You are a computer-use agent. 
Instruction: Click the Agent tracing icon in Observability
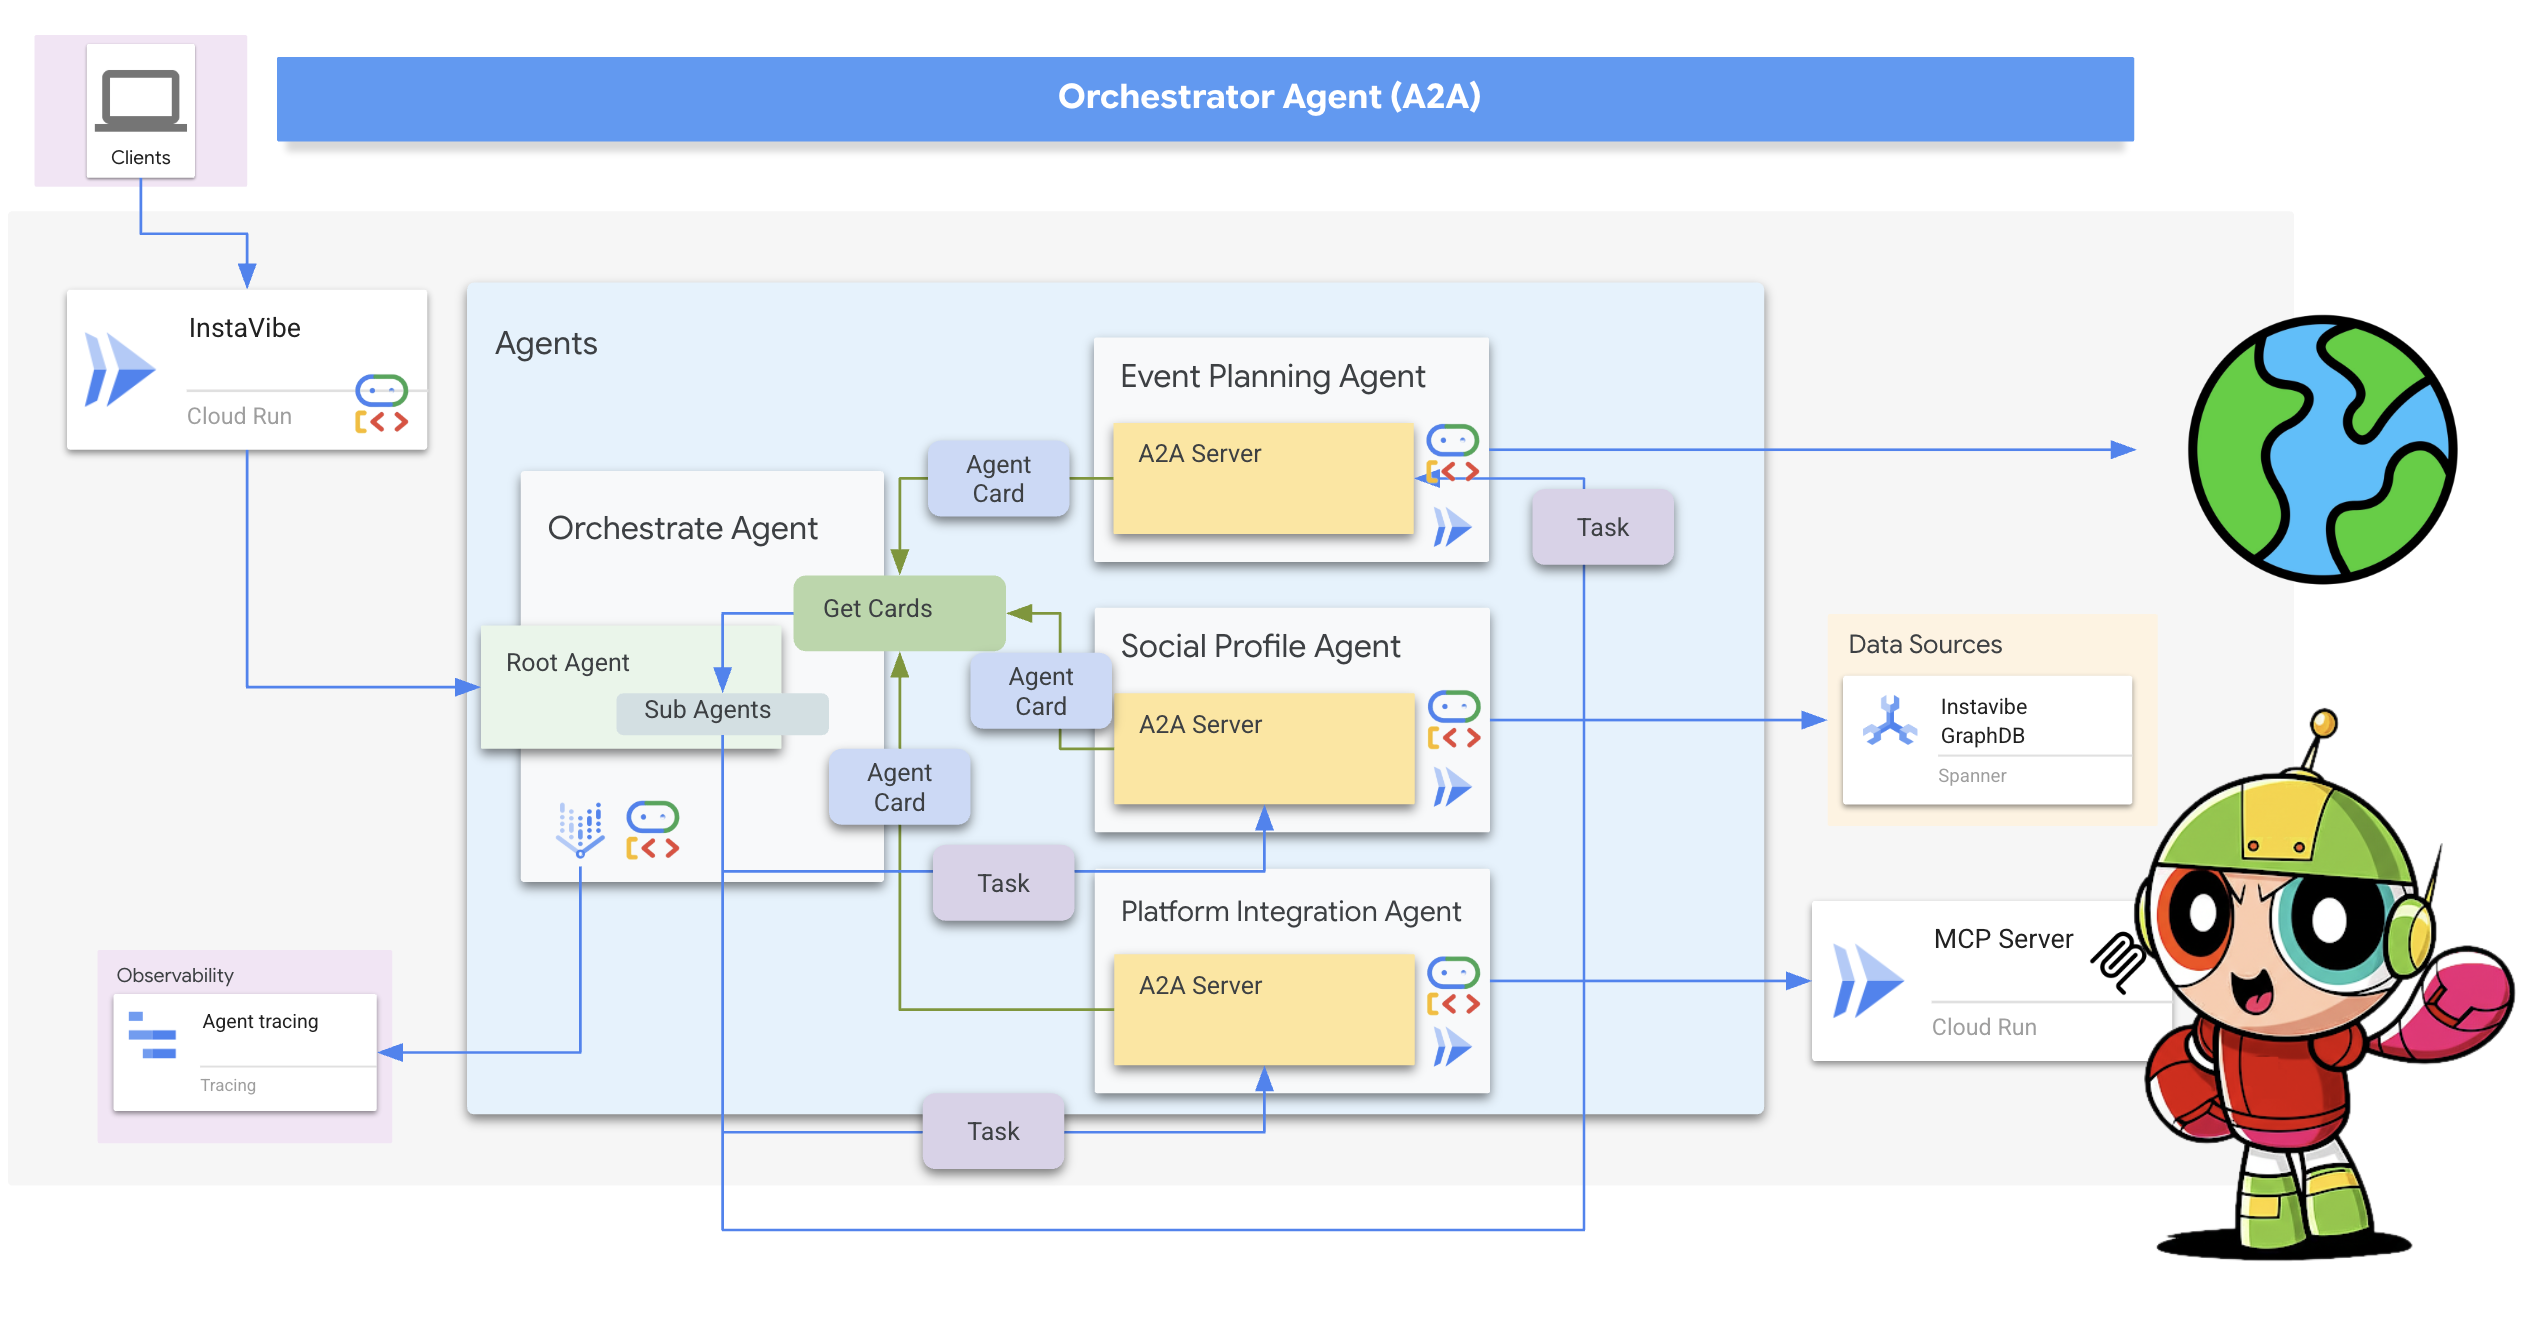(152, 1035)
